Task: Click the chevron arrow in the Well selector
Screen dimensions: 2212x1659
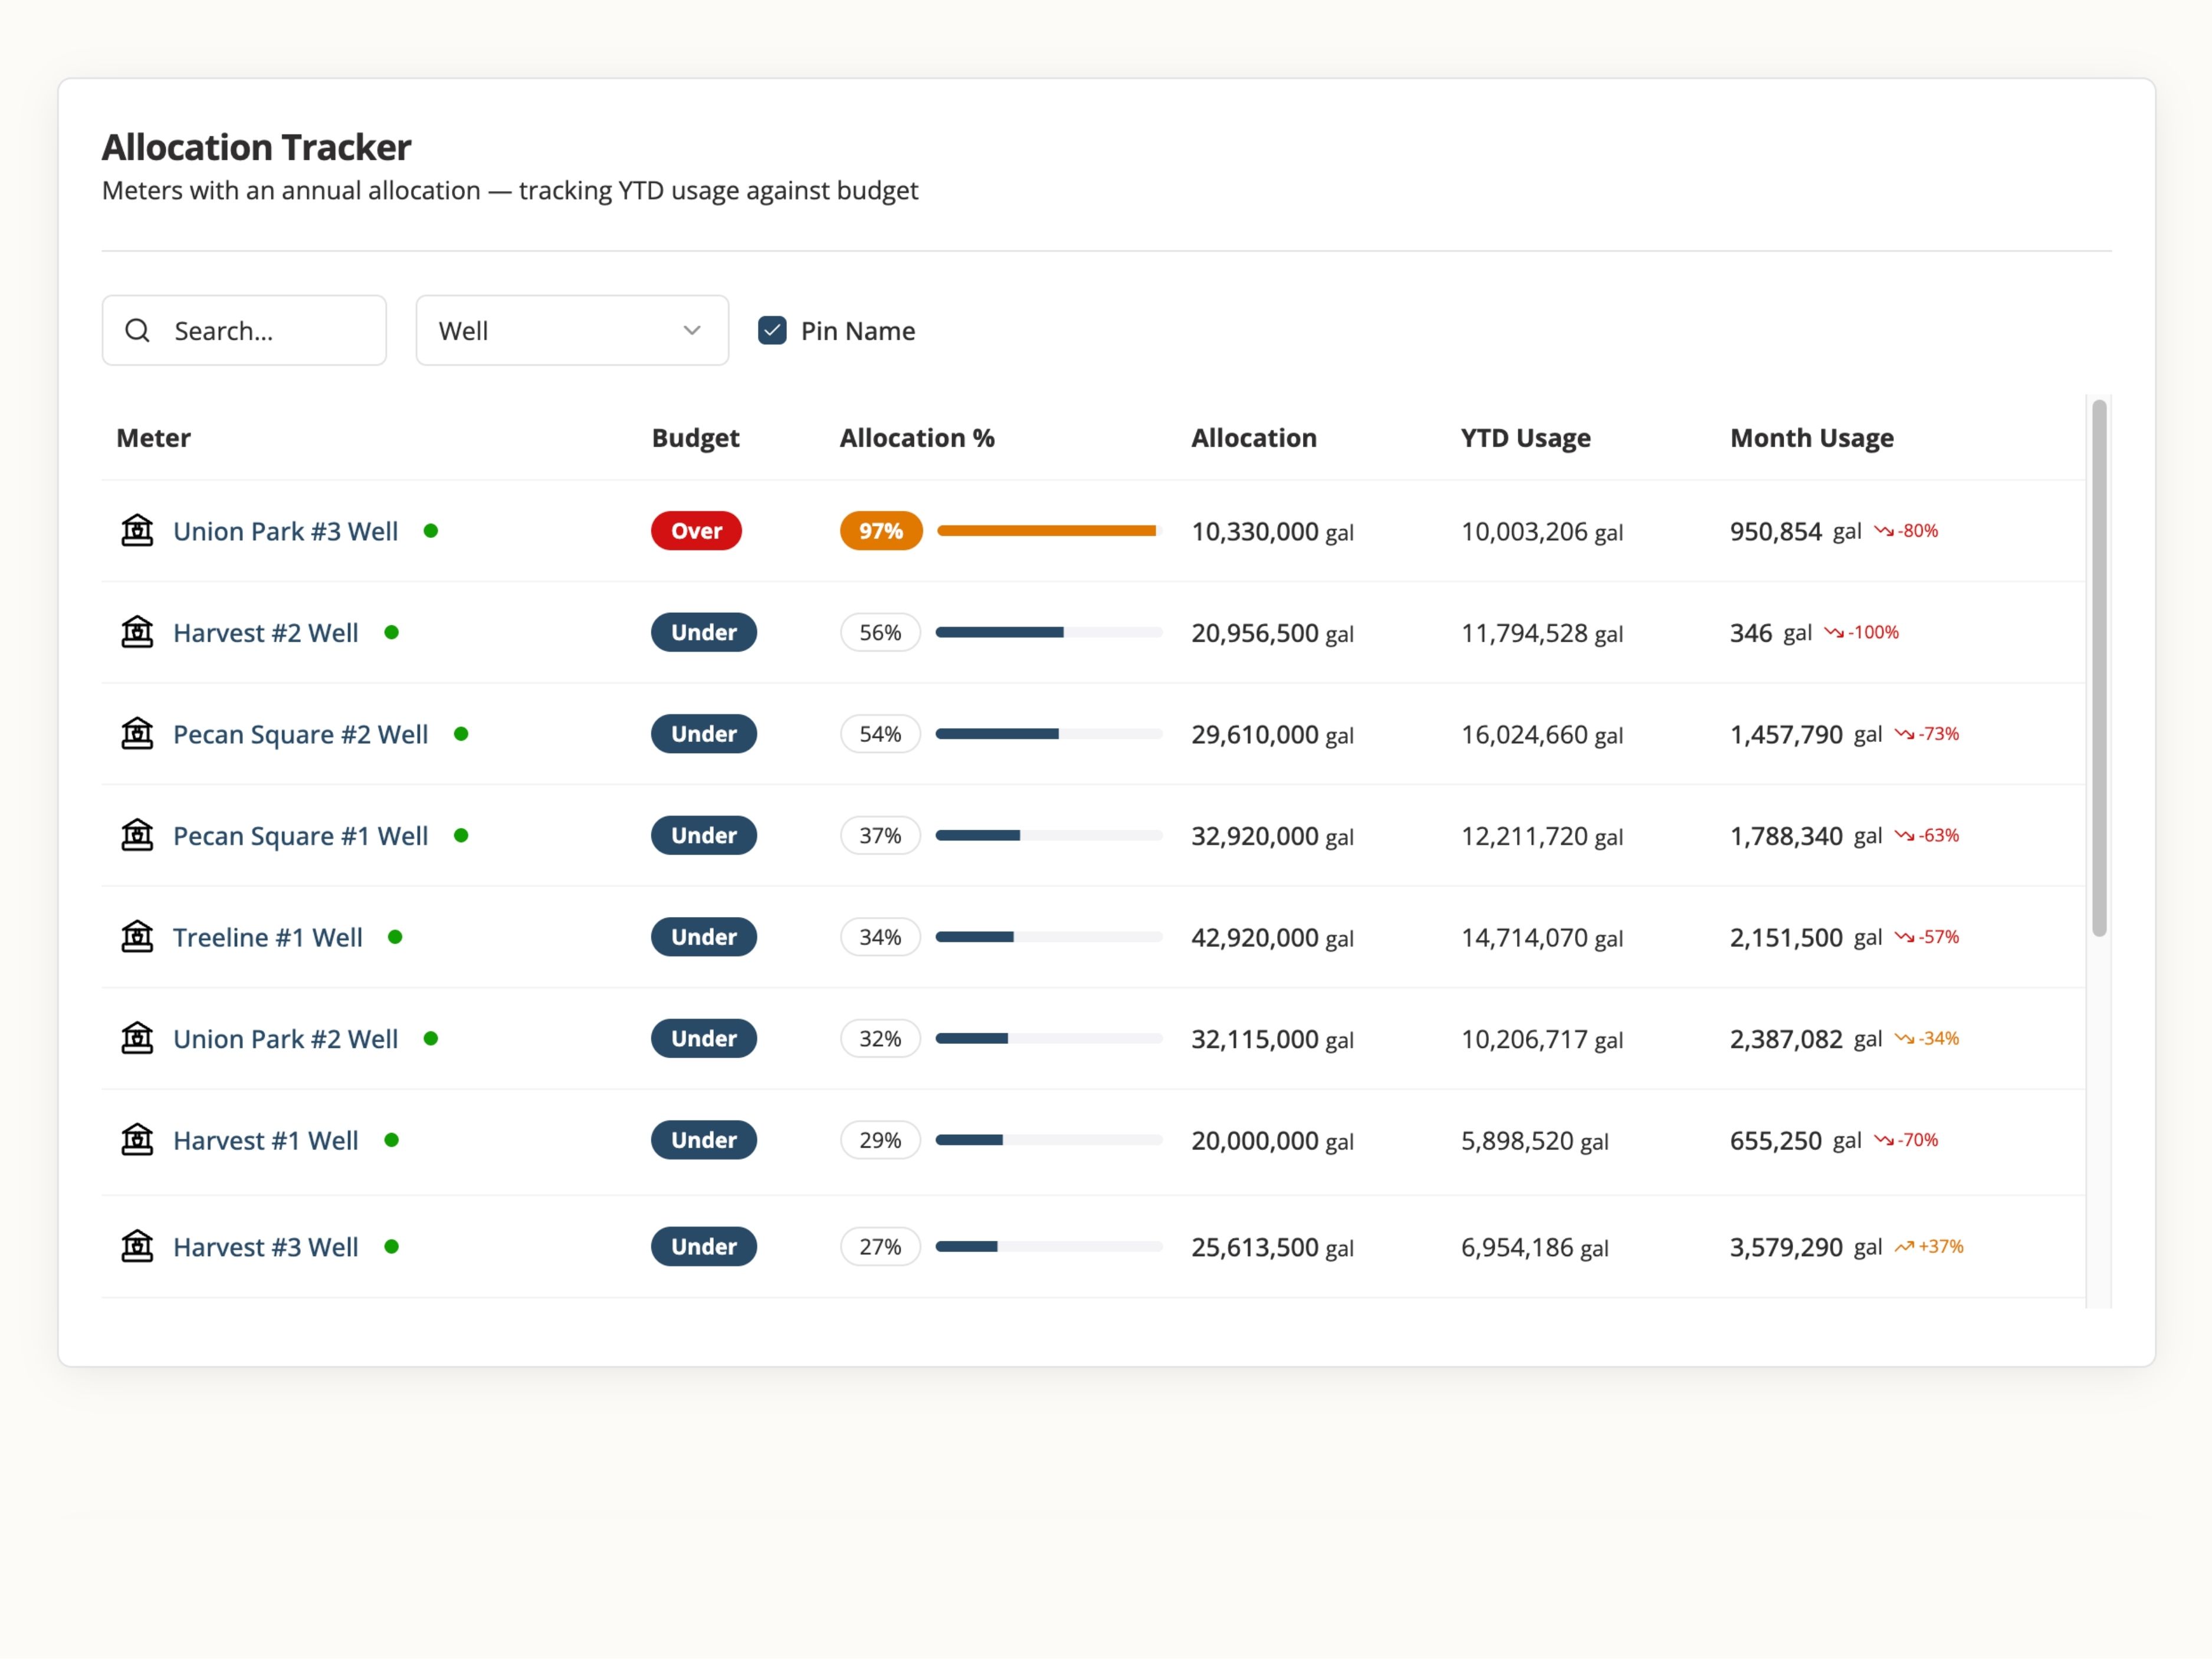Action: tap(692, 331)
